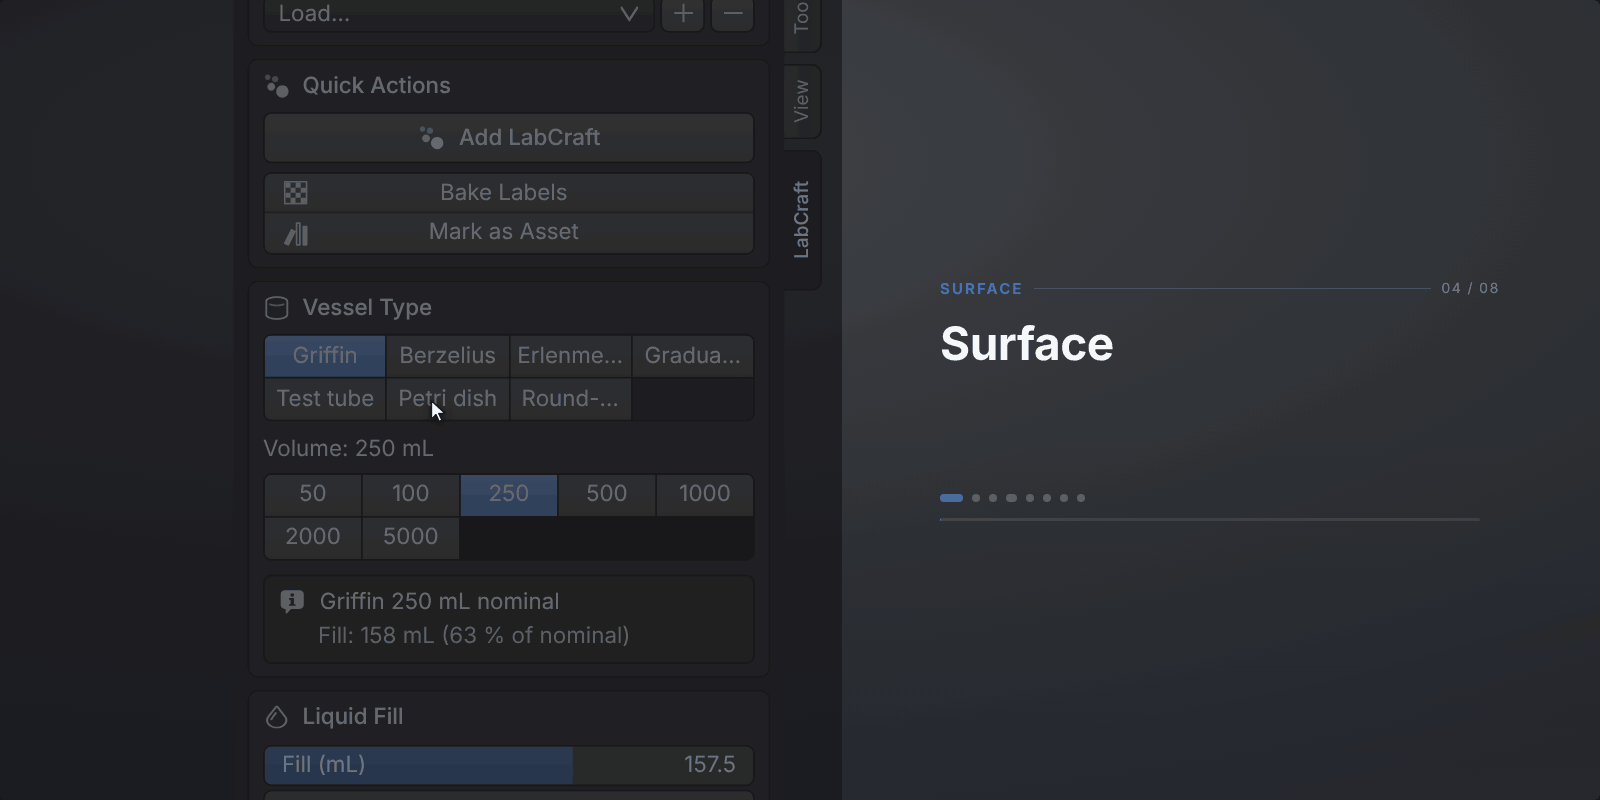This screenshot has width=1600, height=800.
Task: Select the Petri dish vessel type
Action: point(448,399)
